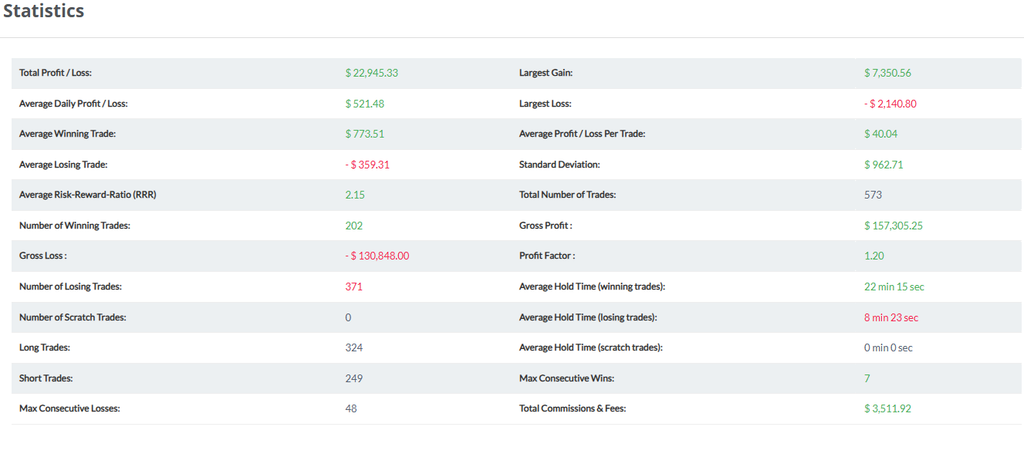Select the Average Profit / Loss Per Trade label
1024x465 pixels.
[582, 134]
